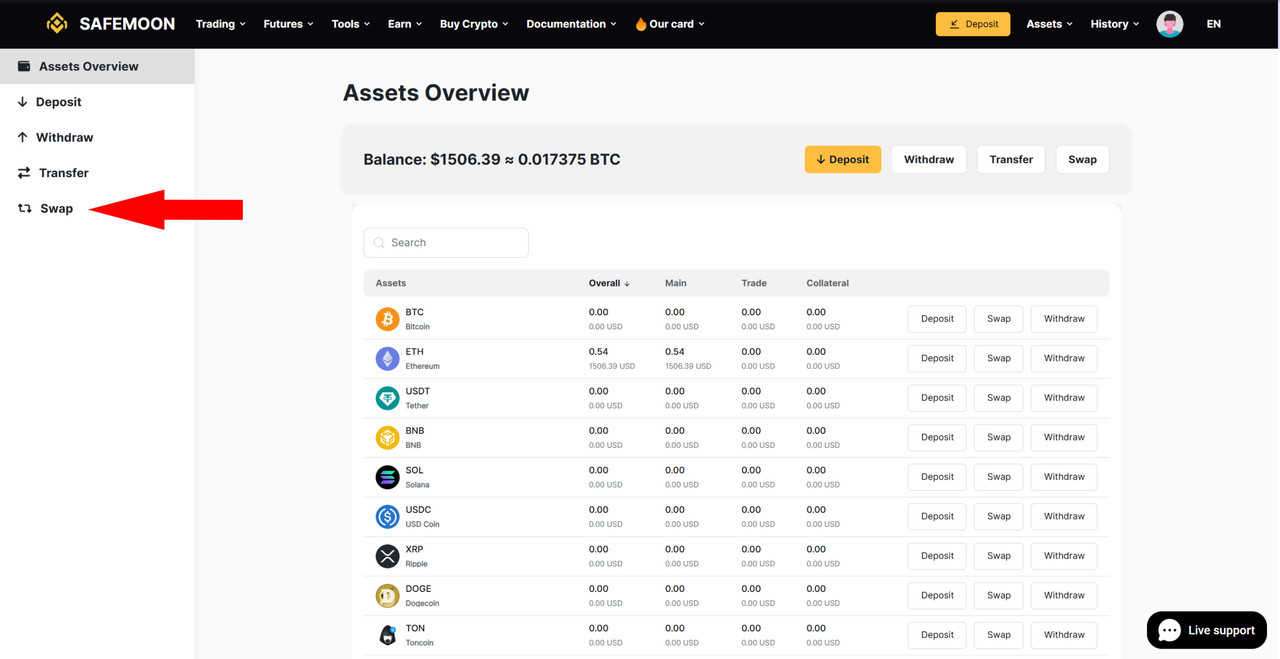Click the Main column header
Viewport: 1280px width, 659px height.
[676, 283]
